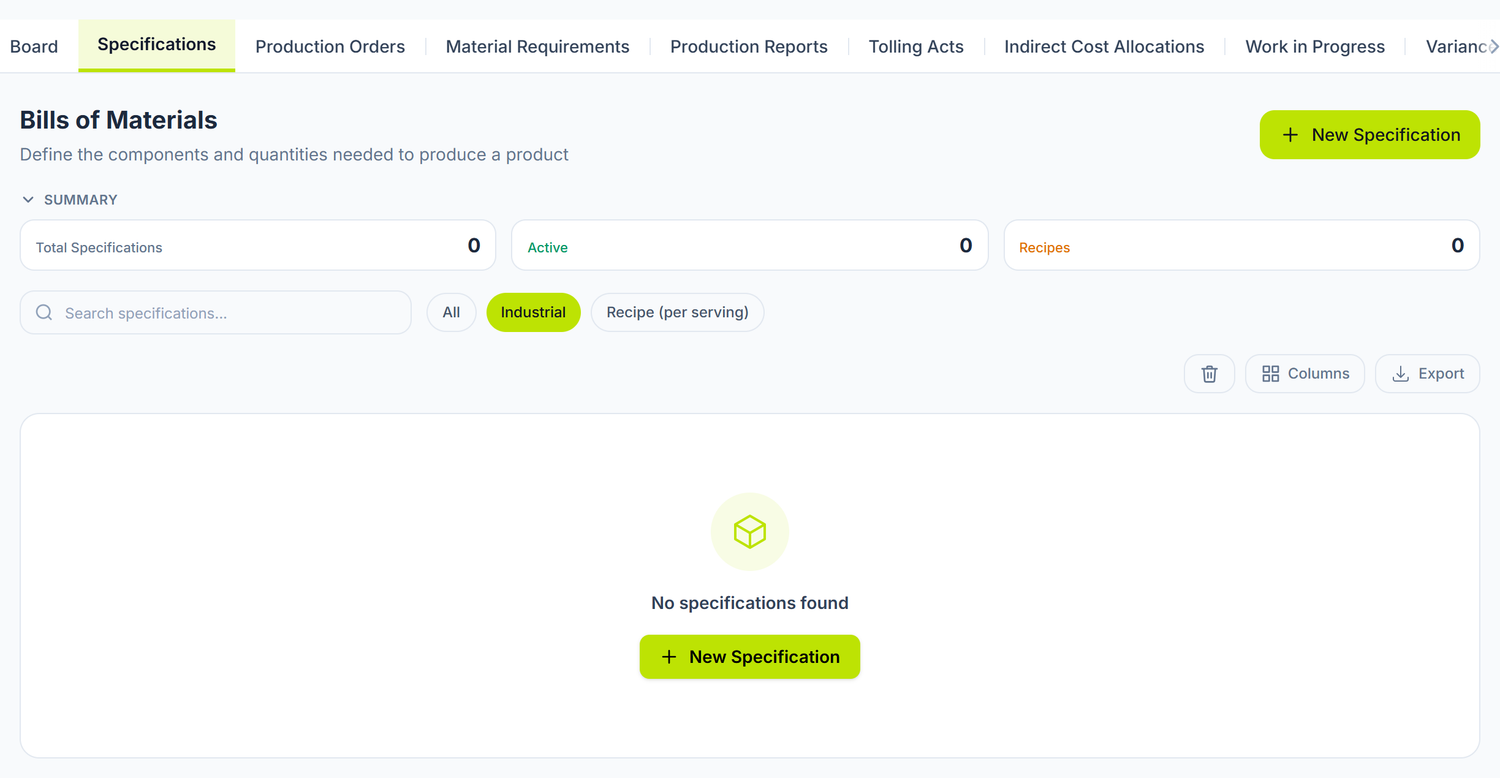Click the top New Specification button
Viewport: 1500px width, 778px height.
tap(1369, 134)
